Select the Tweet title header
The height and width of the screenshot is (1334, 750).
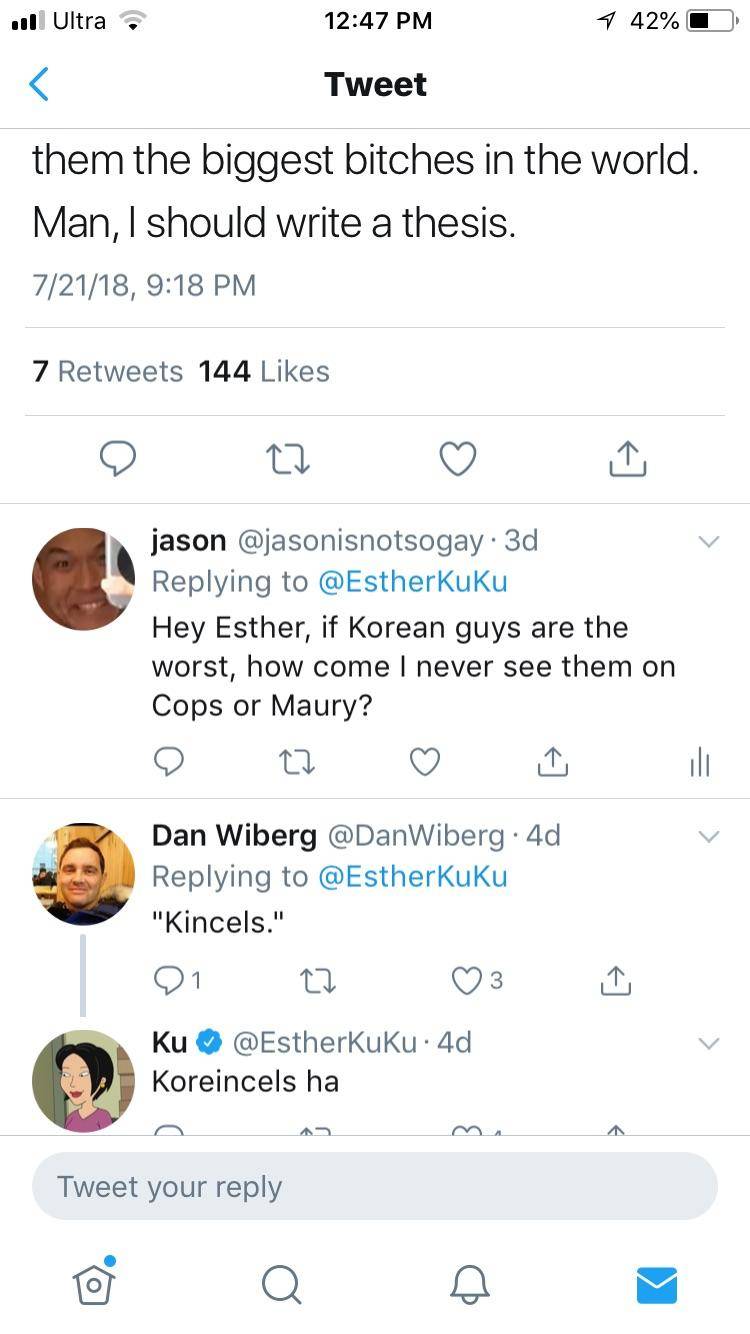point(375,85)
